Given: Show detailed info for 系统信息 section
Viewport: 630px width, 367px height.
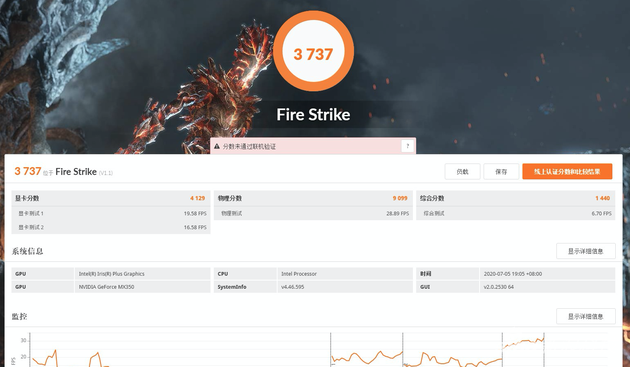Looking at the screenshot, I should pos(585,251).
